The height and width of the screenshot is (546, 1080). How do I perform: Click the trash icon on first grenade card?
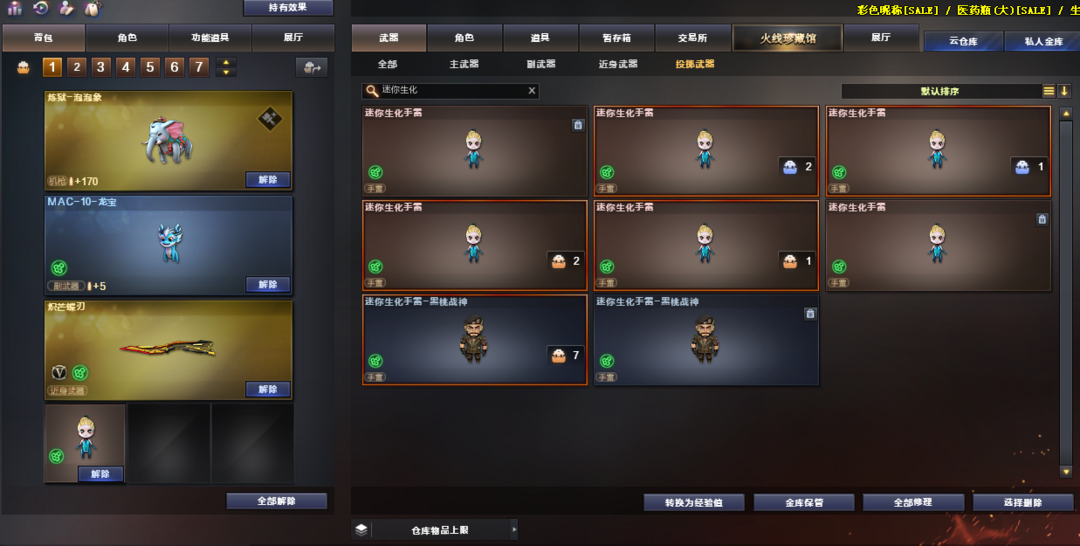click(x=578, y=125)
